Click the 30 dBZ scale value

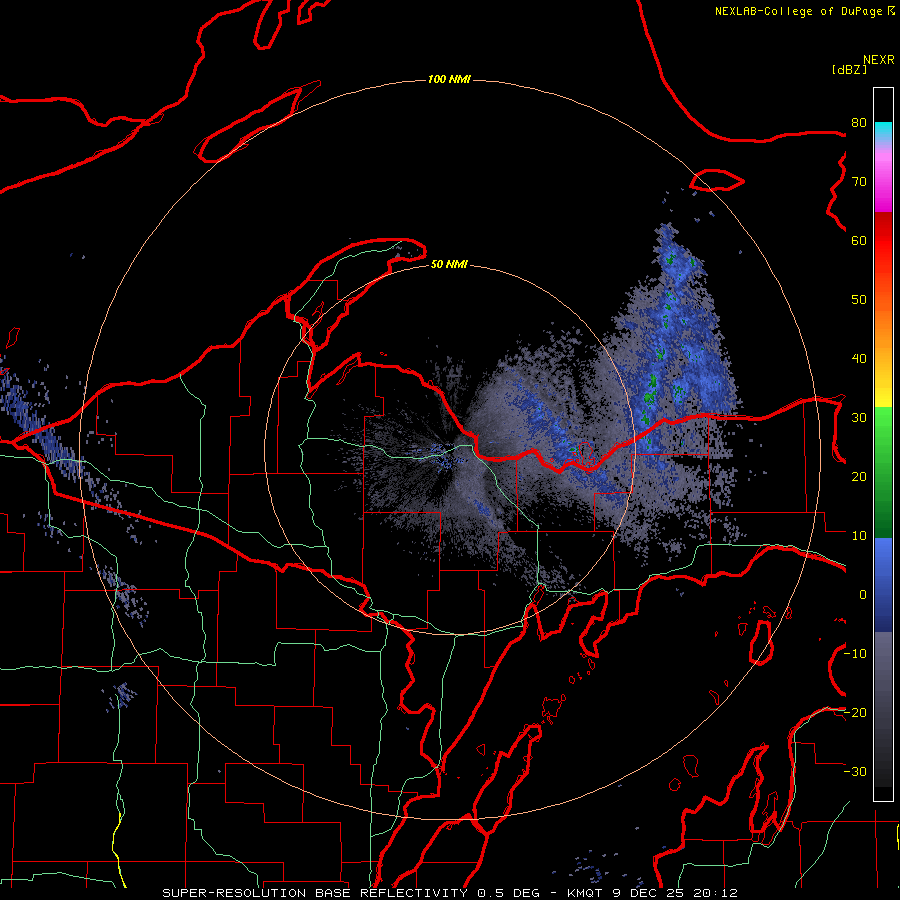859,417
